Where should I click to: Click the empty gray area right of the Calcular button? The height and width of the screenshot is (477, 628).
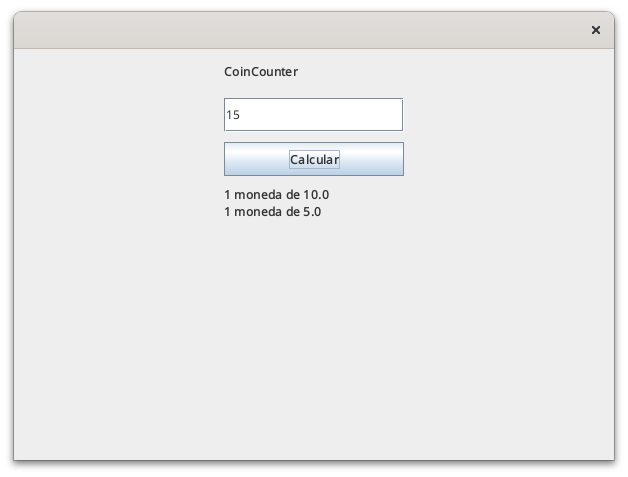(x=509, y=159)
